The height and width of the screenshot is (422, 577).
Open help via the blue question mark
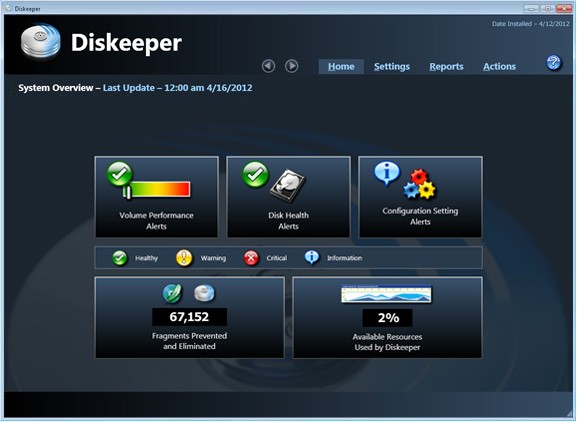(x=553, y=63)
